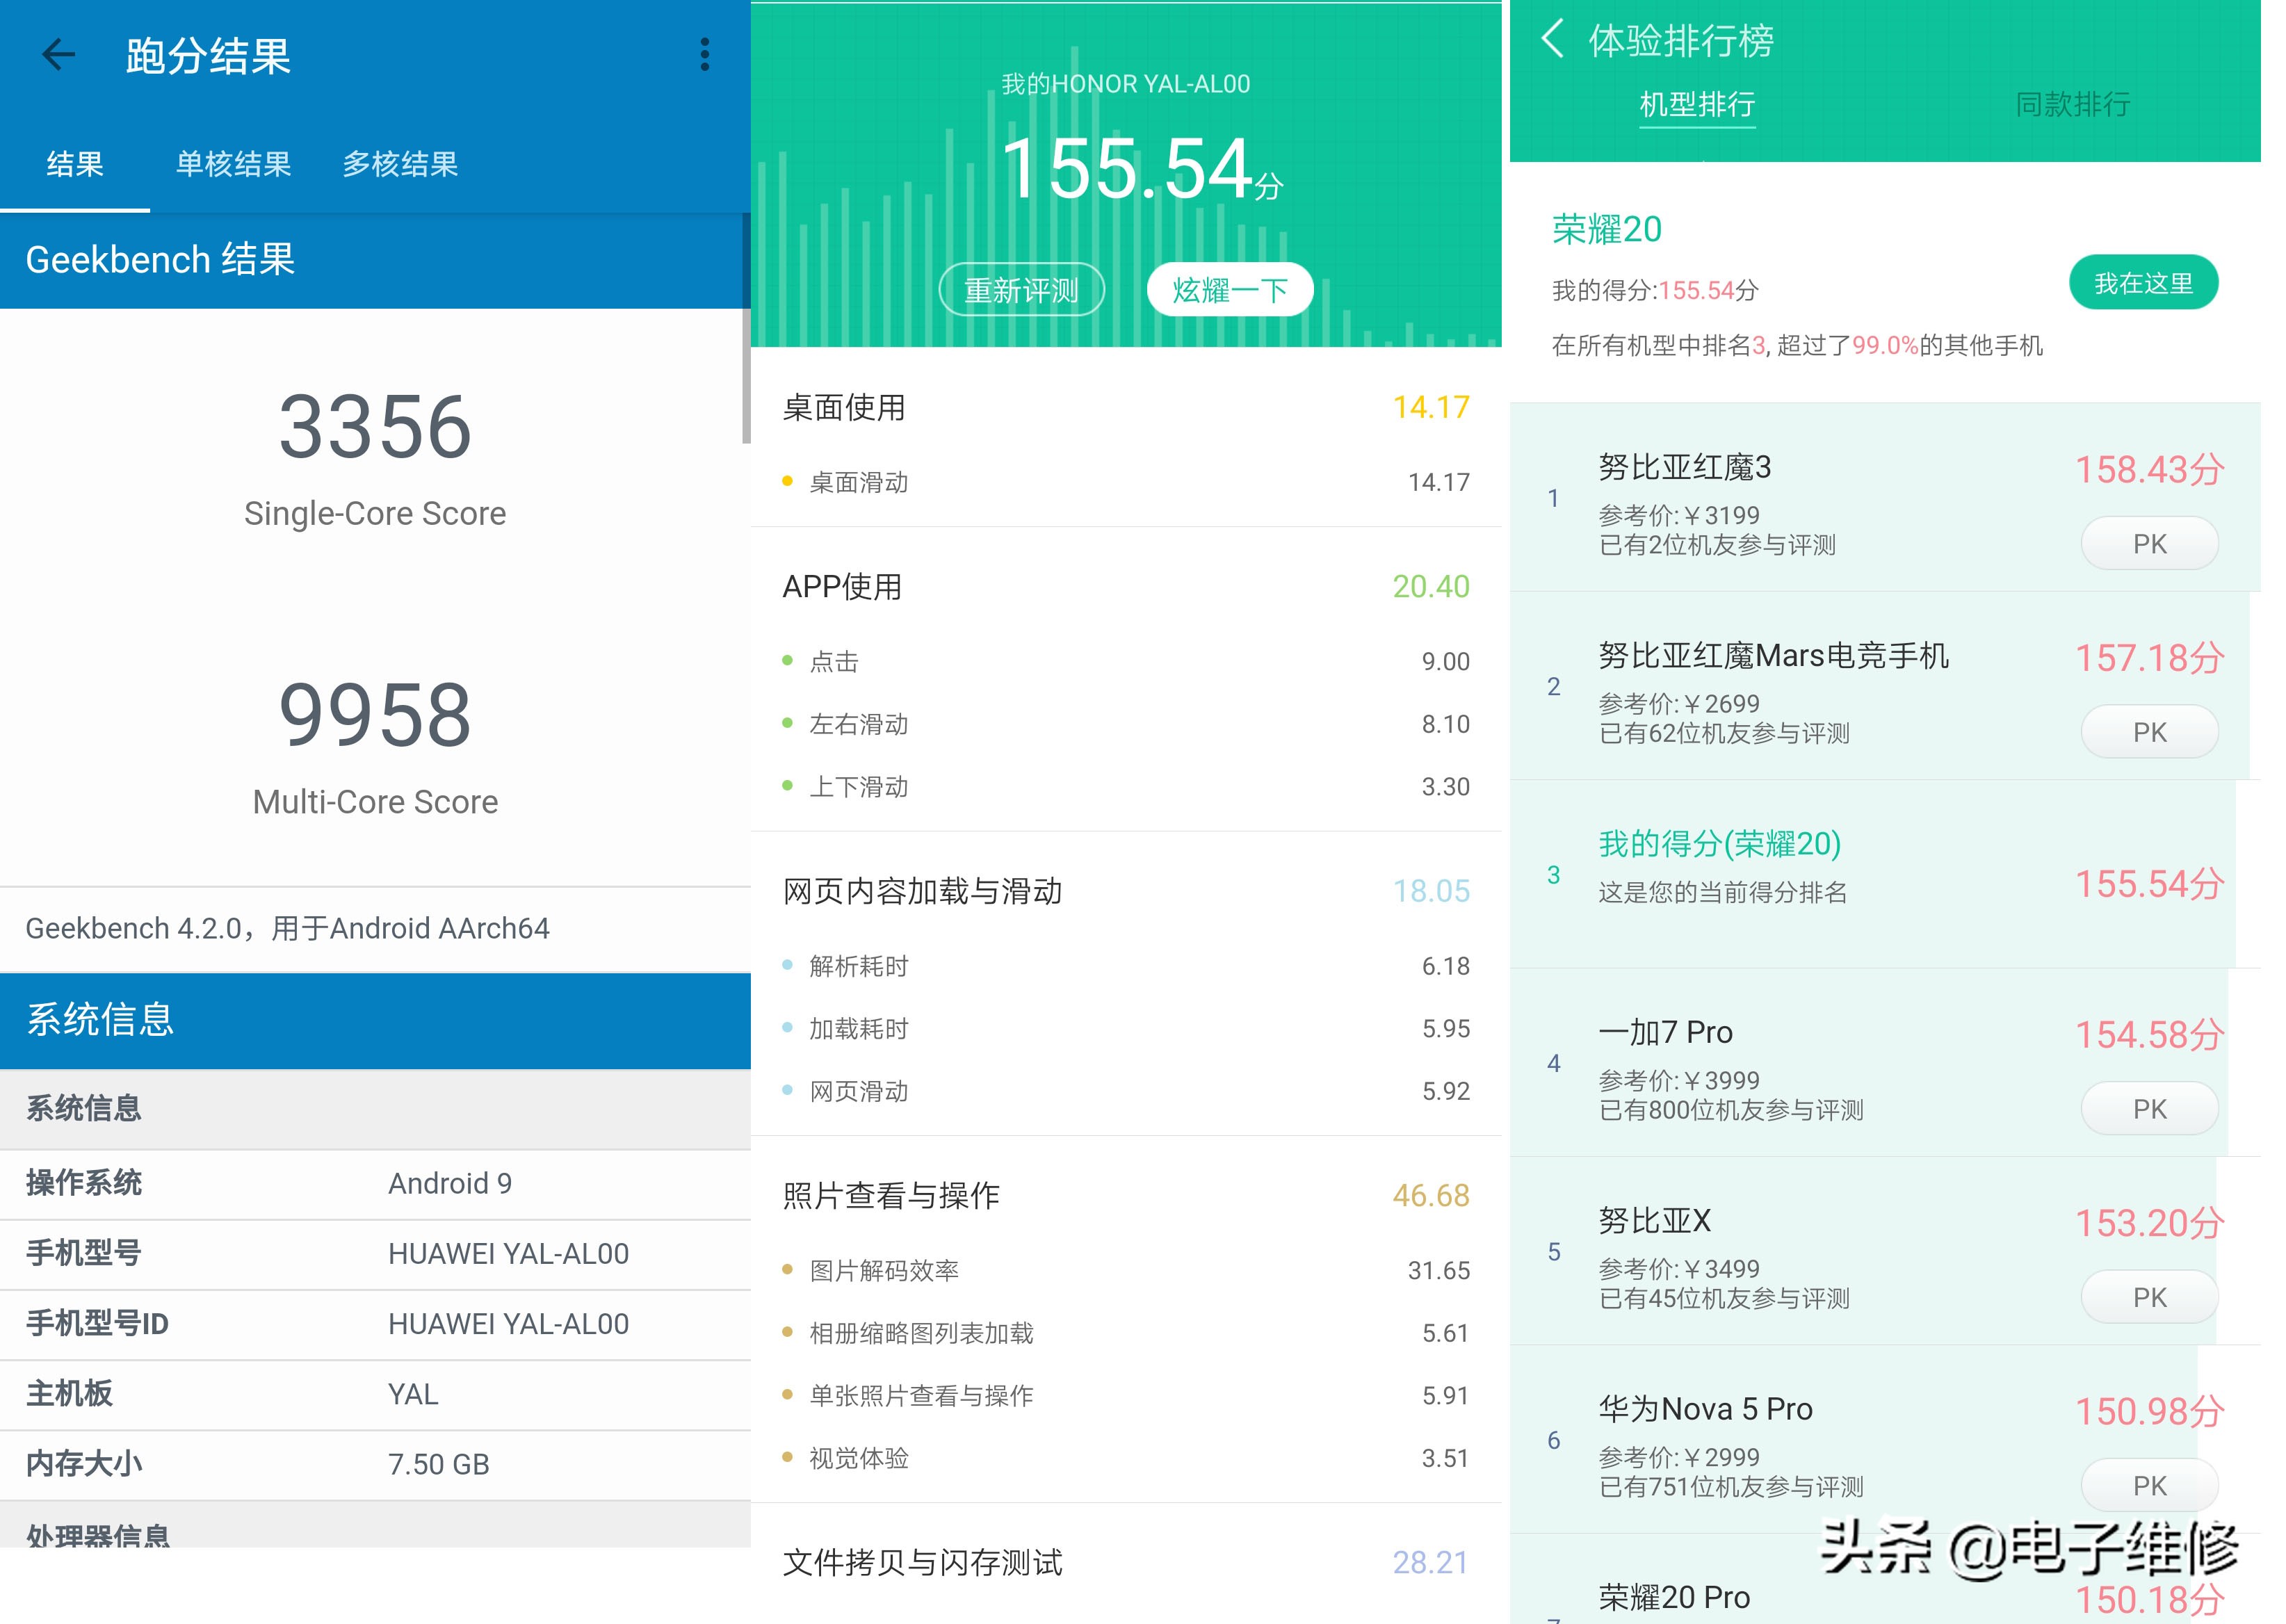Open the 我的得分(荣耀20) ranking entry
This screenshot has width=2286, height=1624.
[x=1885, y=874]
